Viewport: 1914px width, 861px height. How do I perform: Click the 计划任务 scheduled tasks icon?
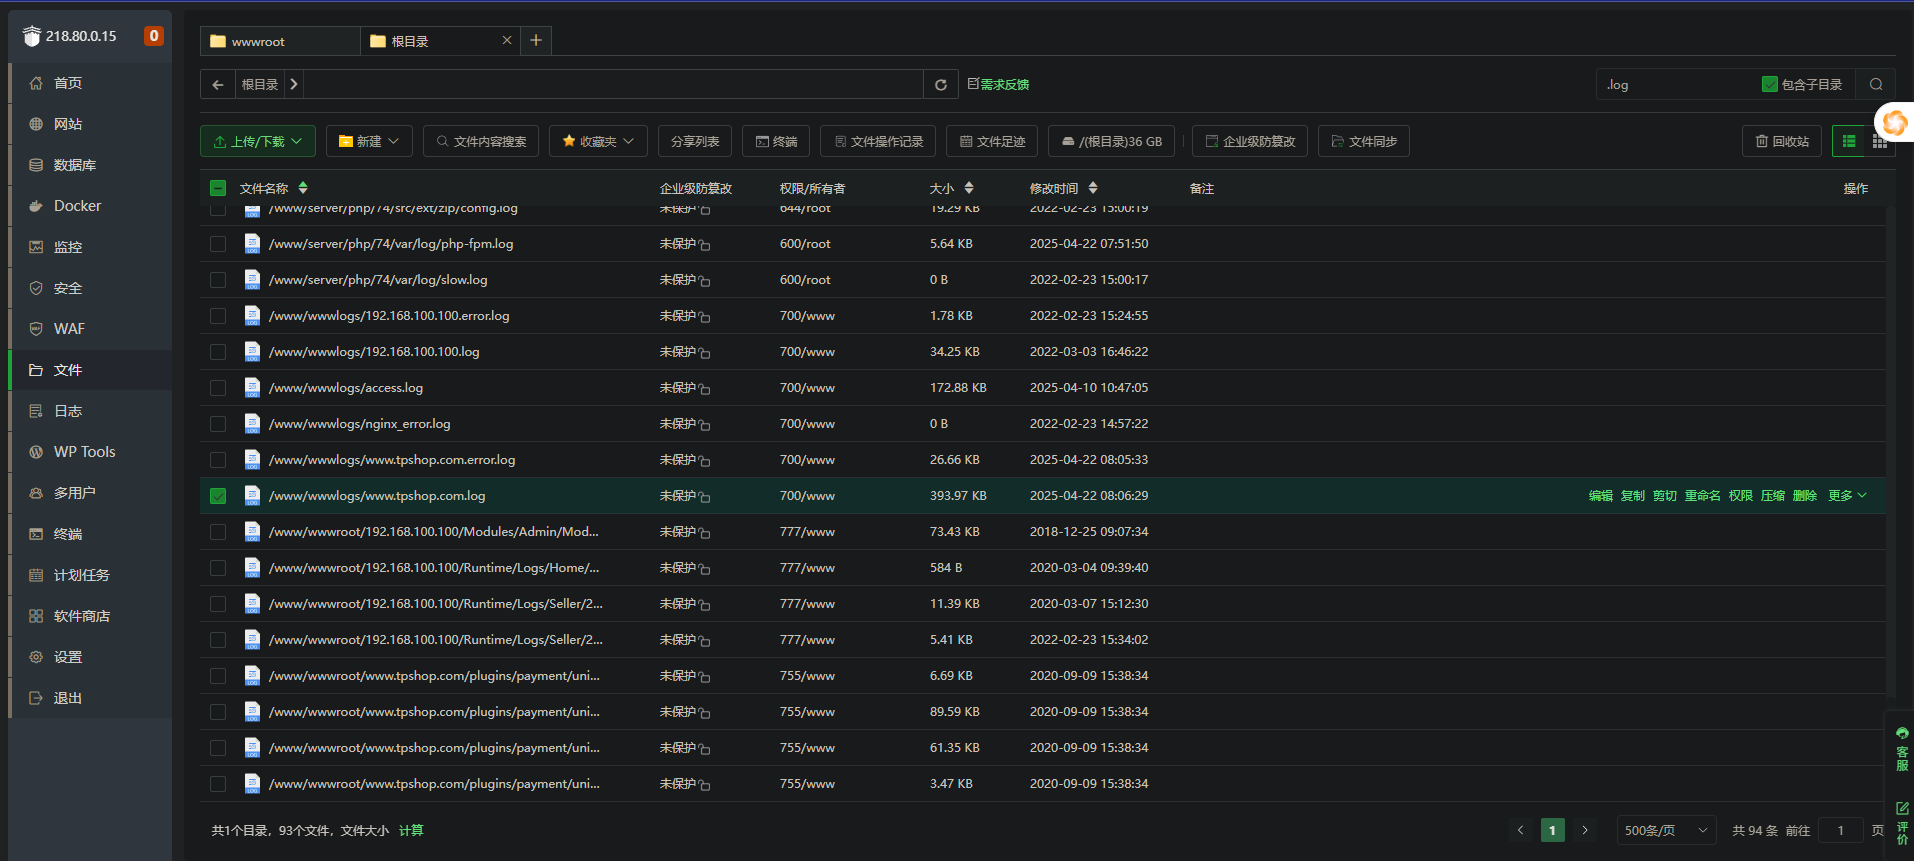[x=36, y=575]
